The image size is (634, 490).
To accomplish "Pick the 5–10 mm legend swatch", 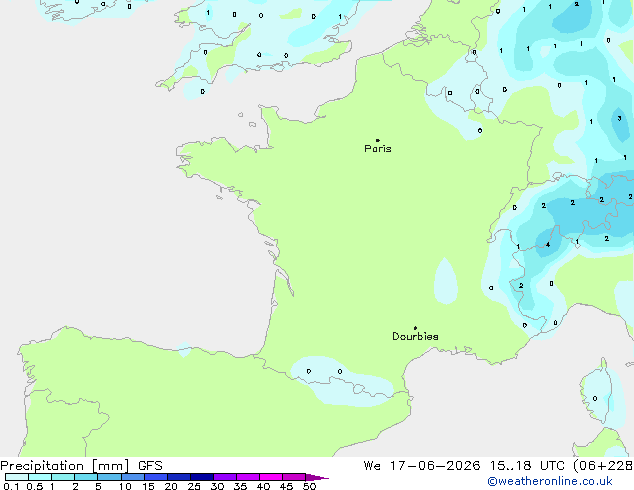I will point(109,477).
